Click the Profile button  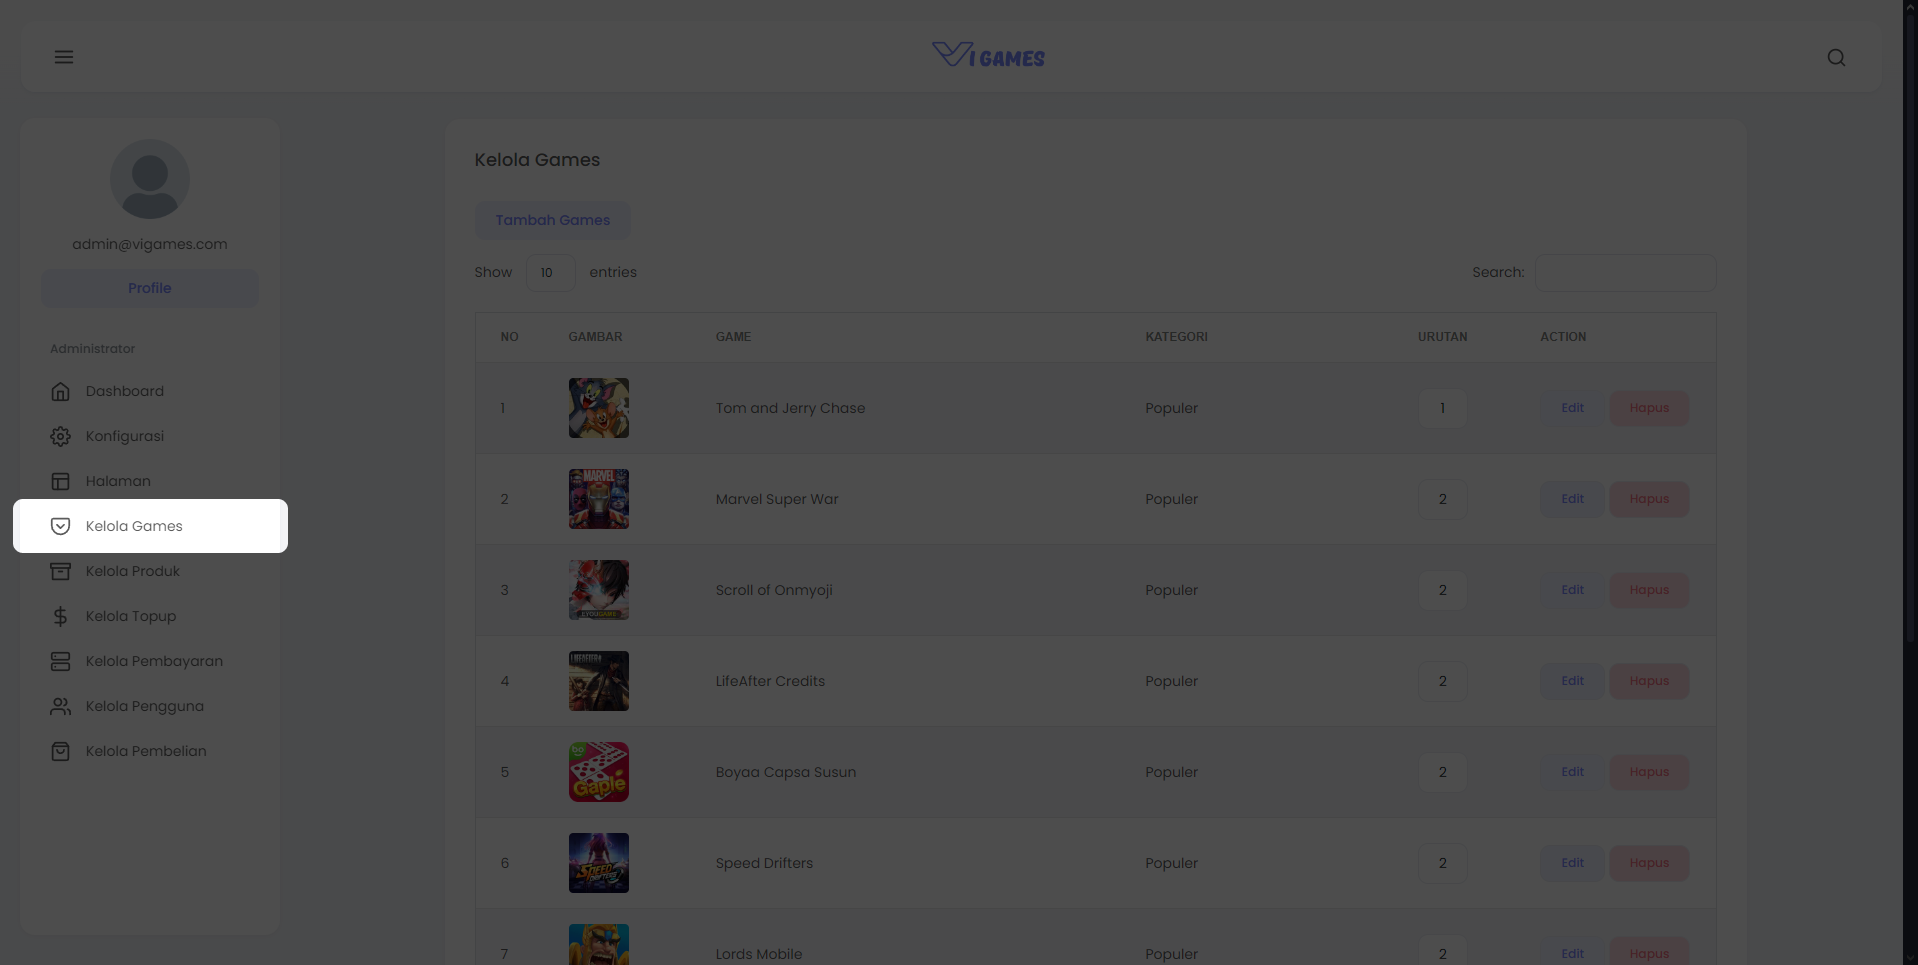(x=150, y=288)
